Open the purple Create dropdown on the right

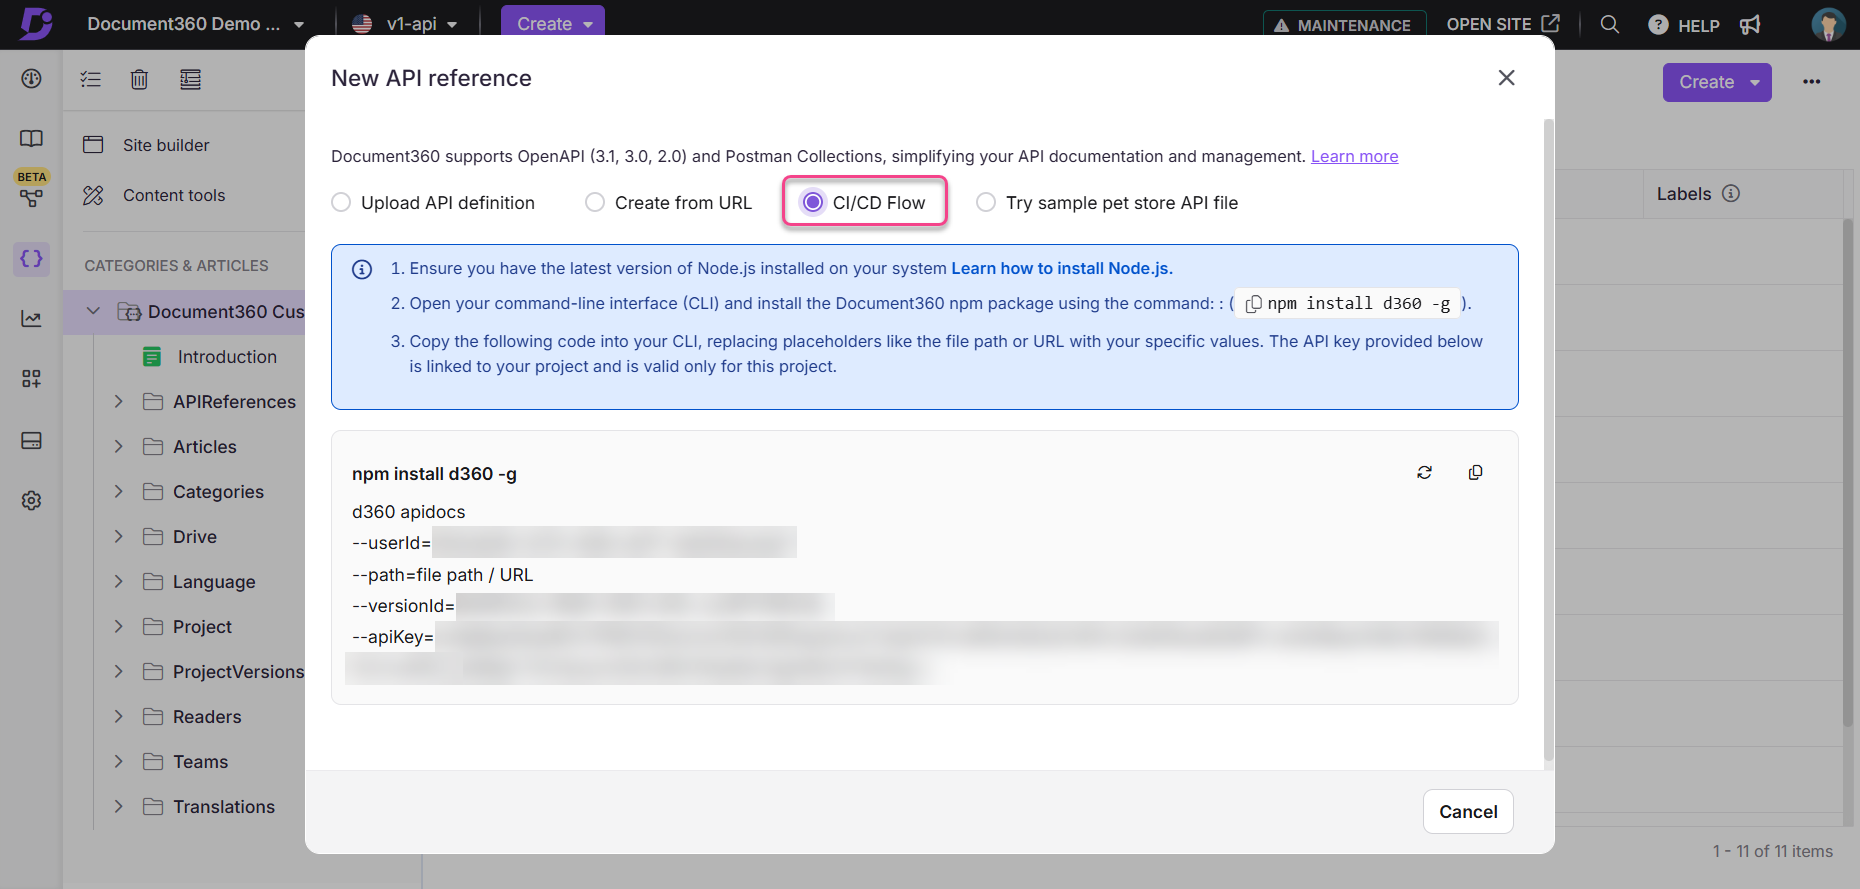[1717, 82]
